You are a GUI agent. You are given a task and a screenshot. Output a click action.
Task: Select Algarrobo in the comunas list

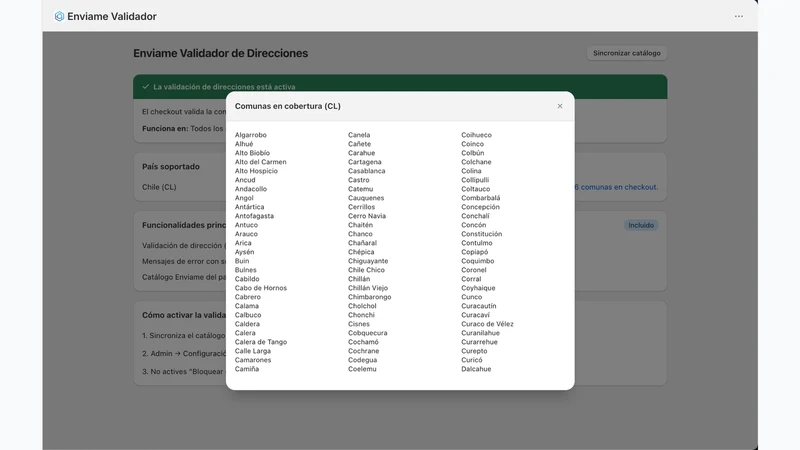[x=251, y=135]
